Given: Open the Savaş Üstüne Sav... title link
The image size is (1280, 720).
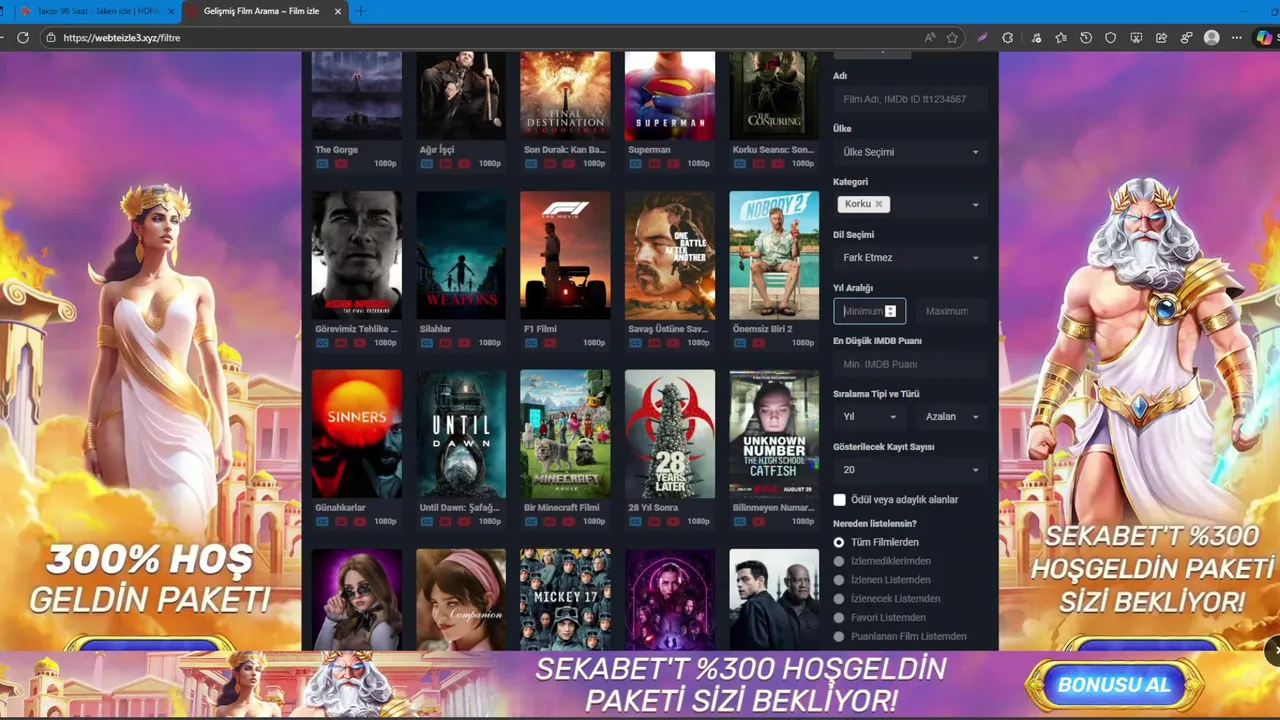Looking at the screenshot, I should click(x=668, y=329).
